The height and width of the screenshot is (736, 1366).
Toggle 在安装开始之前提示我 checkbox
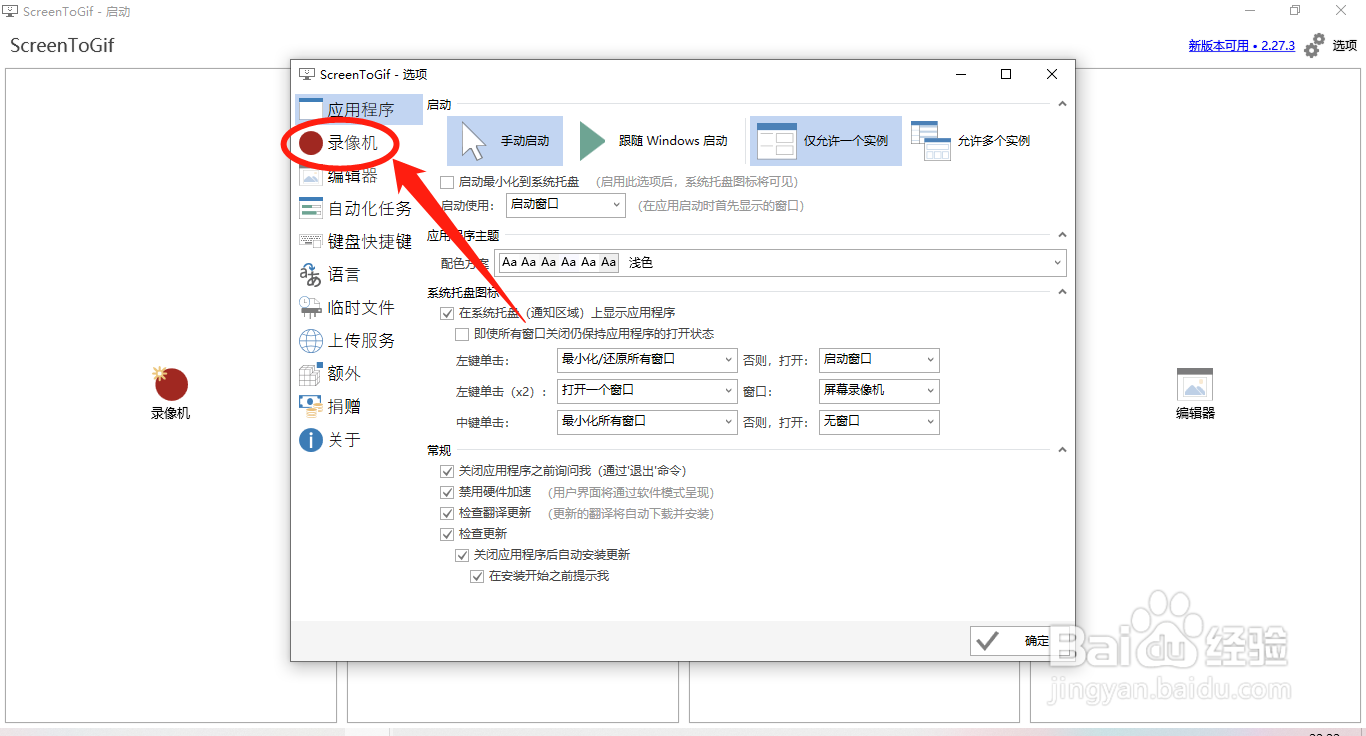tap(477, 576)
